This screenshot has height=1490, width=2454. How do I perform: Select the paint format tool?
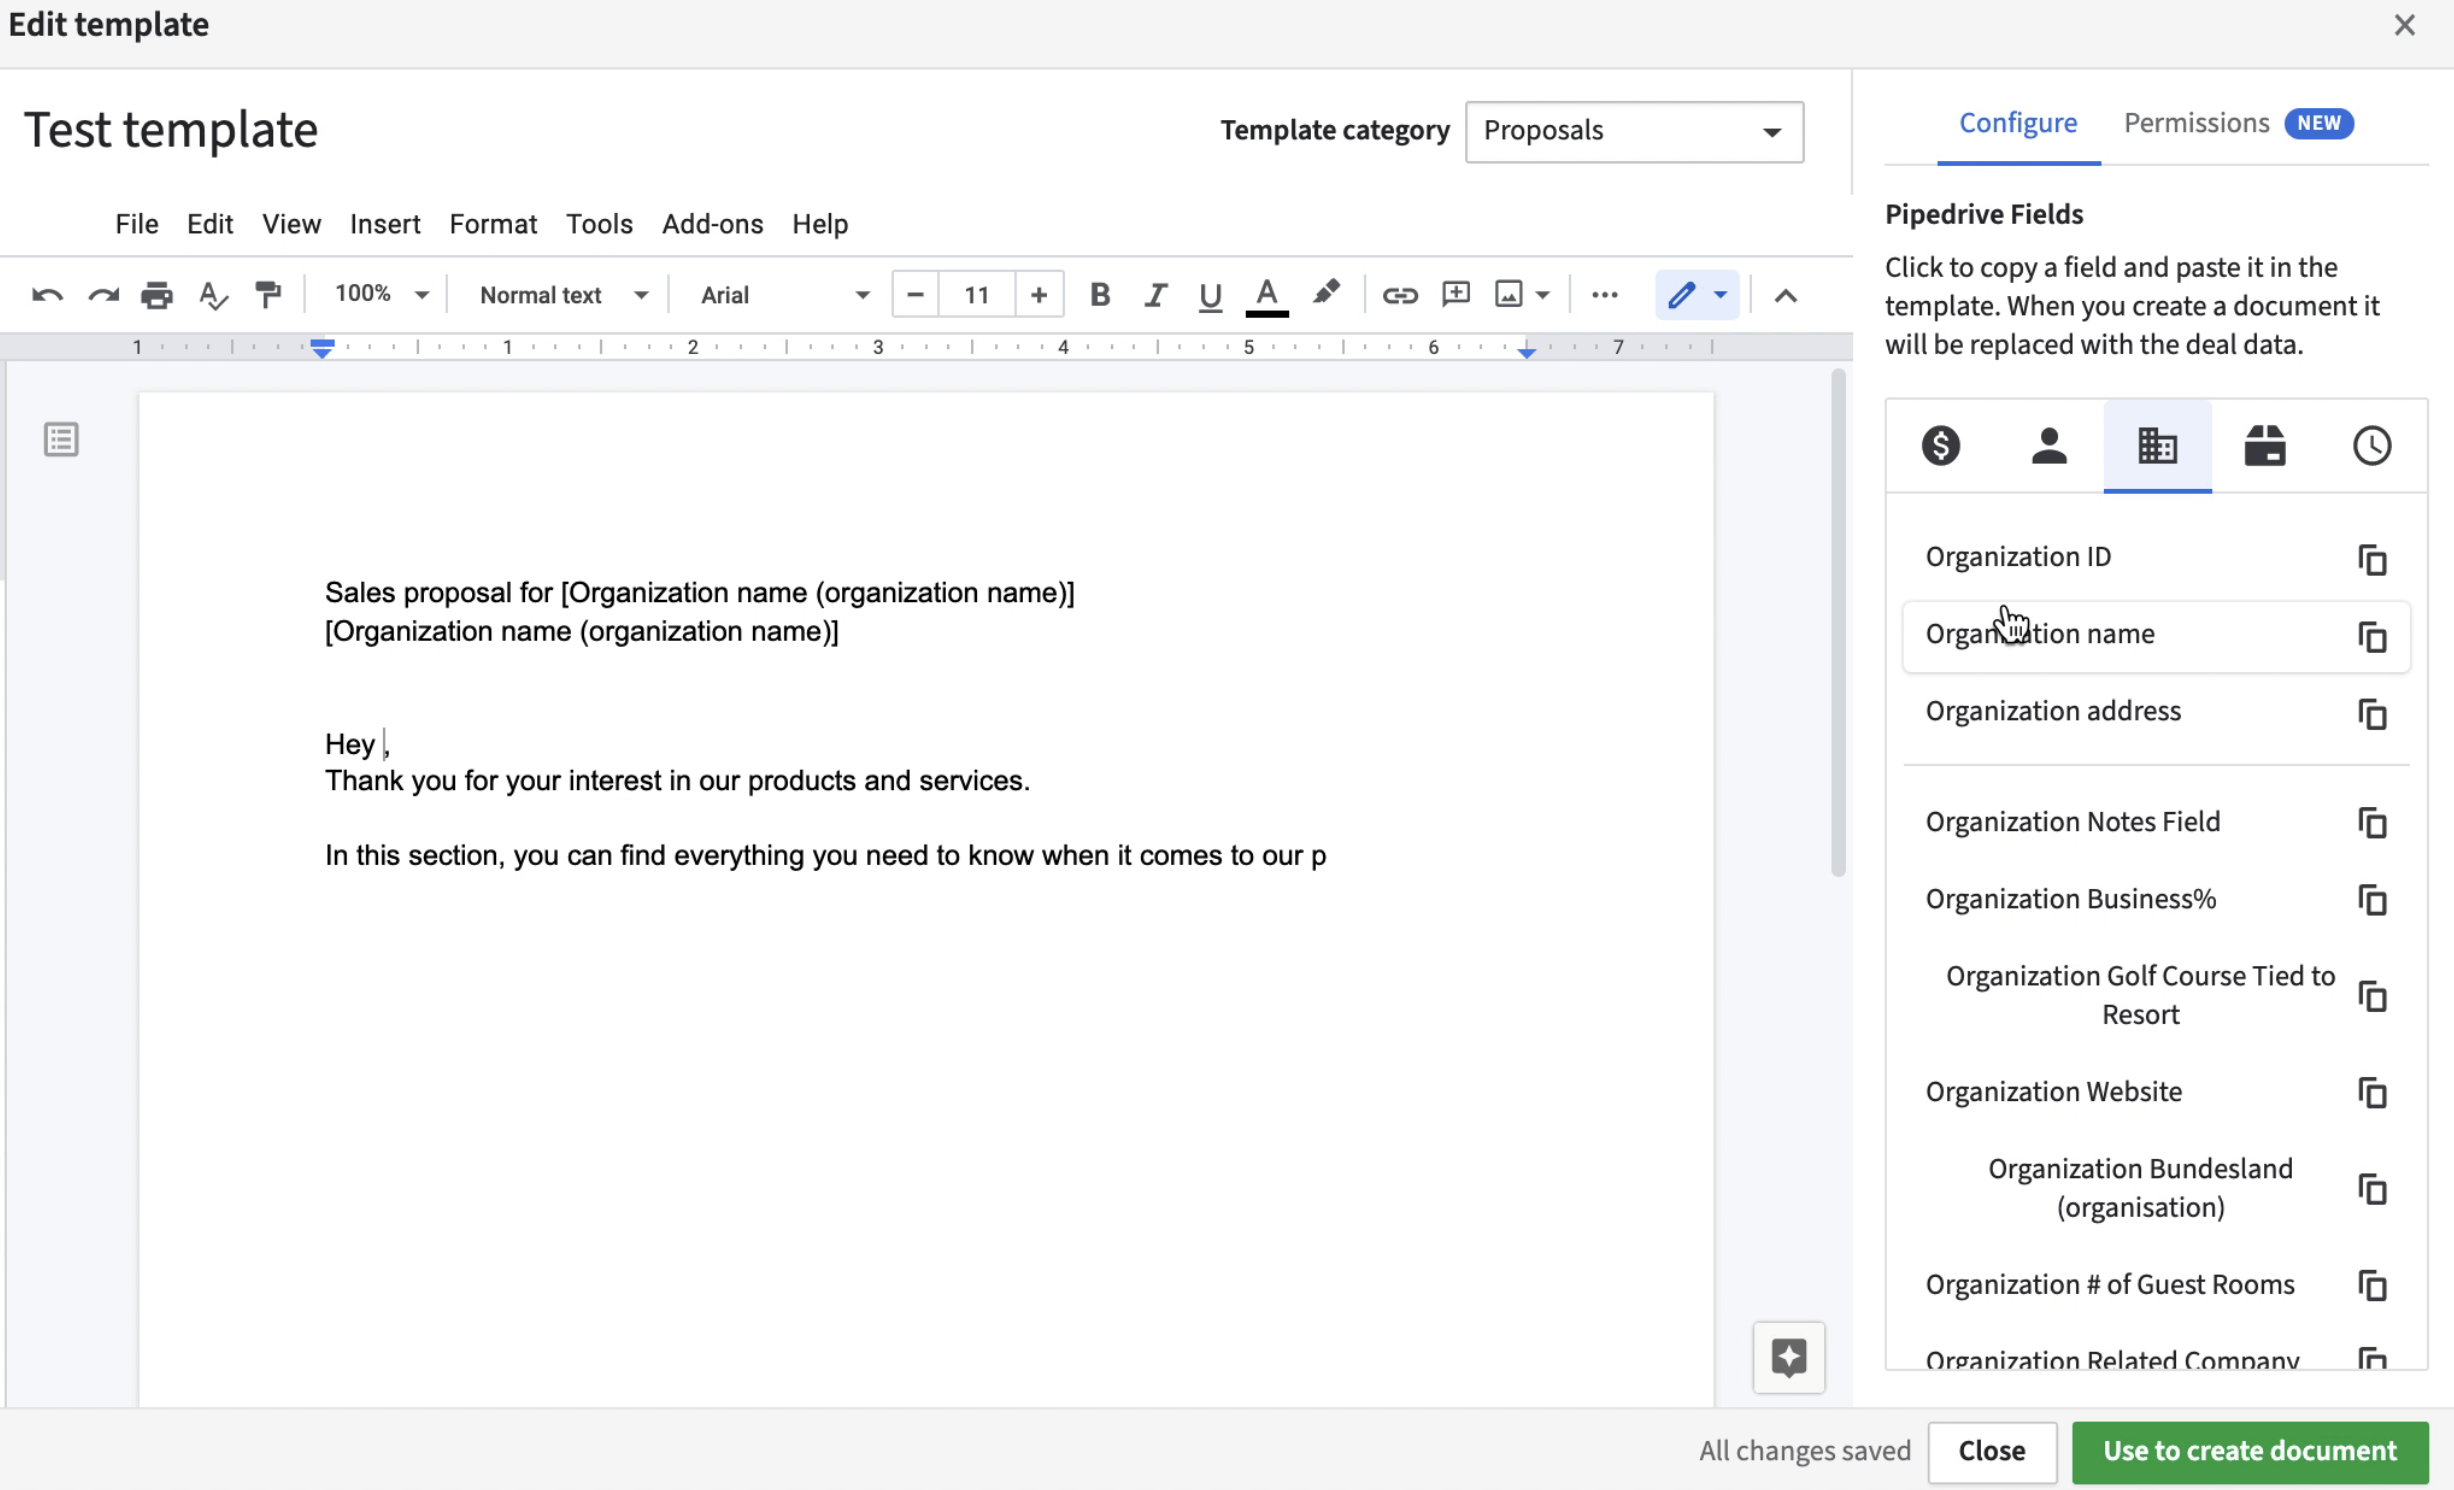(x=268, y=295)
